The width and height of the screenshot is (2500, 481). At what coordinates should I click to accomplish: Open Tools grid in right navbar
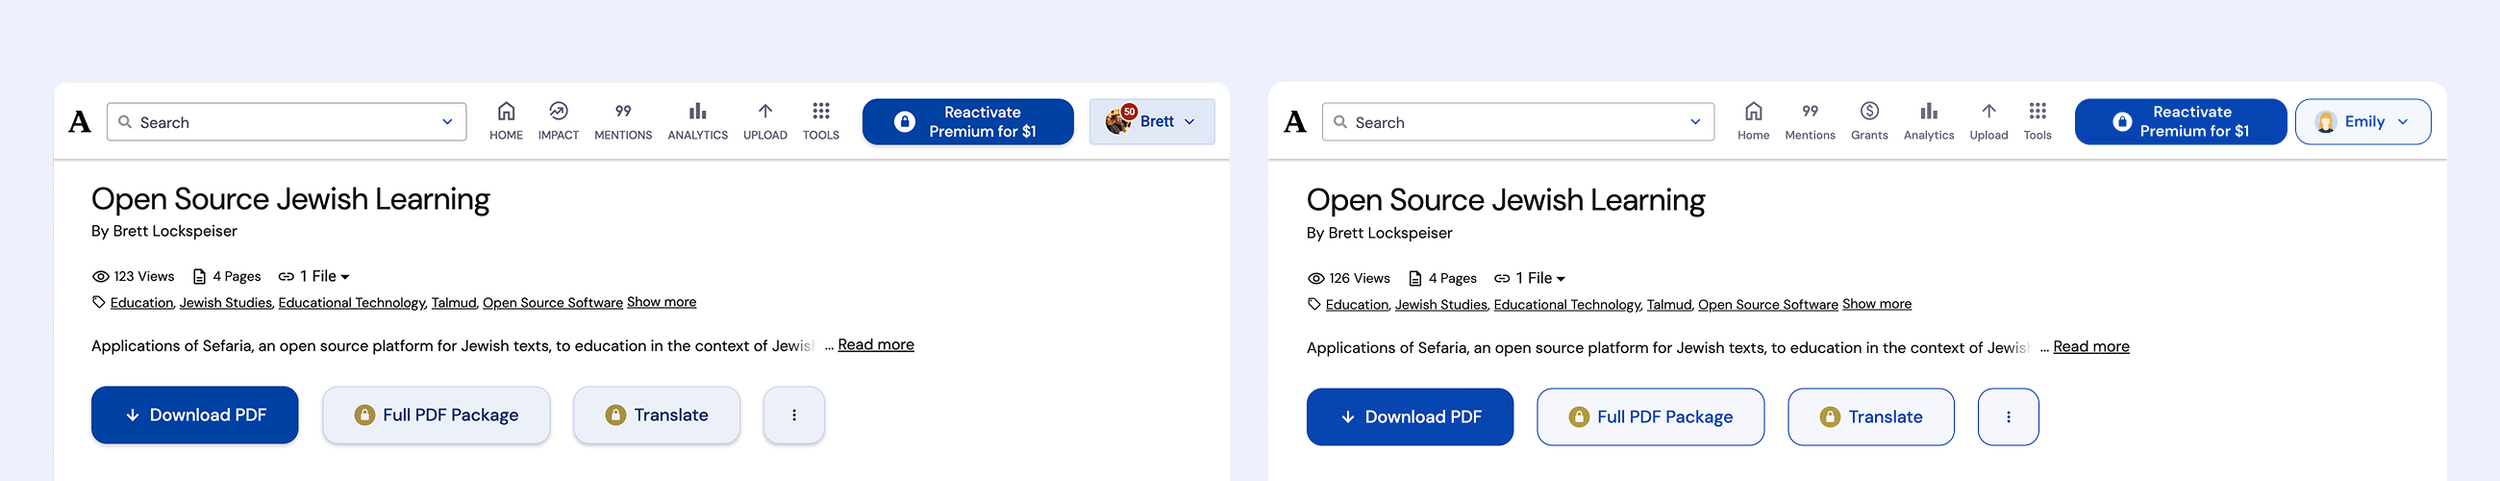2038,121
